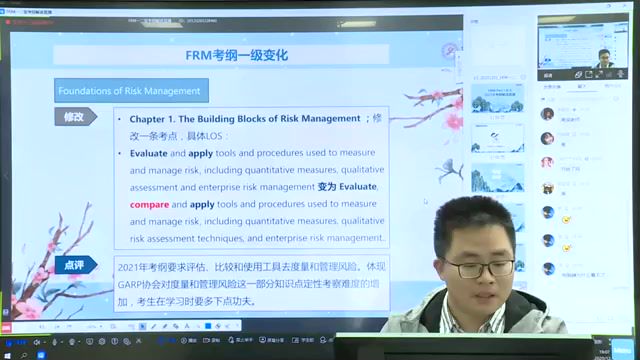Toggle the webcam in meeting control bar
This screenshot has height=360, width=640.
71,342
